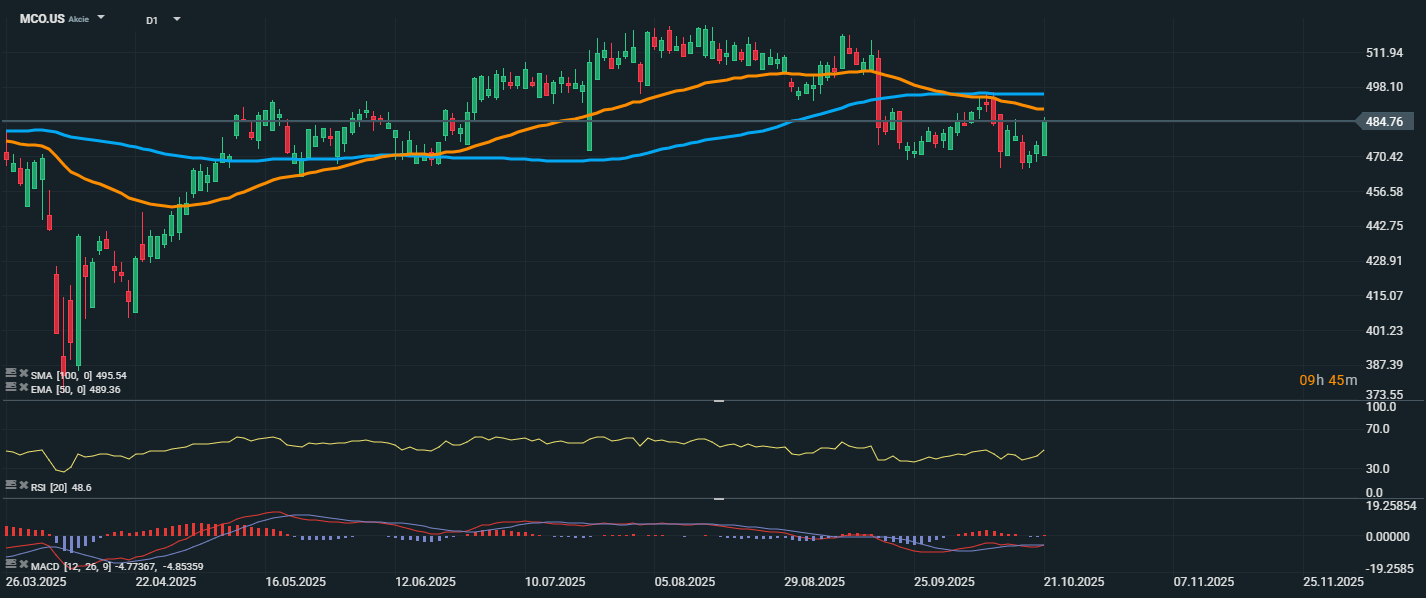Expand the D1 timeframe dropdown arrow
The image size is (1426, 598).
(177, 19)
